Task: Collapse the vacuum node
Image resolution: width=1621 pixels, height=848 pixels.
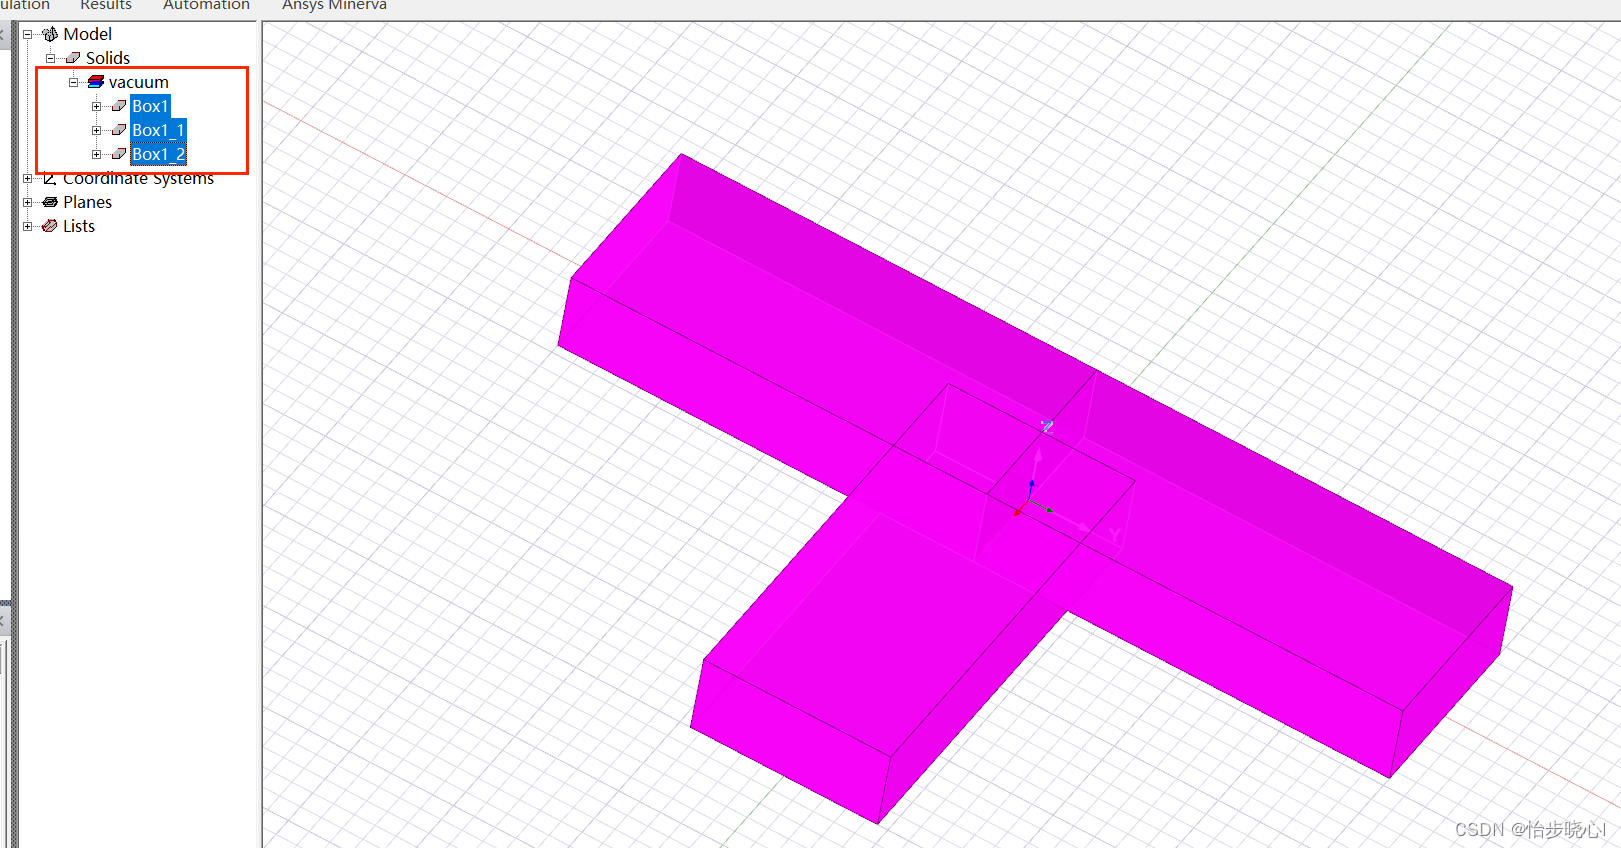Action: 73,82
